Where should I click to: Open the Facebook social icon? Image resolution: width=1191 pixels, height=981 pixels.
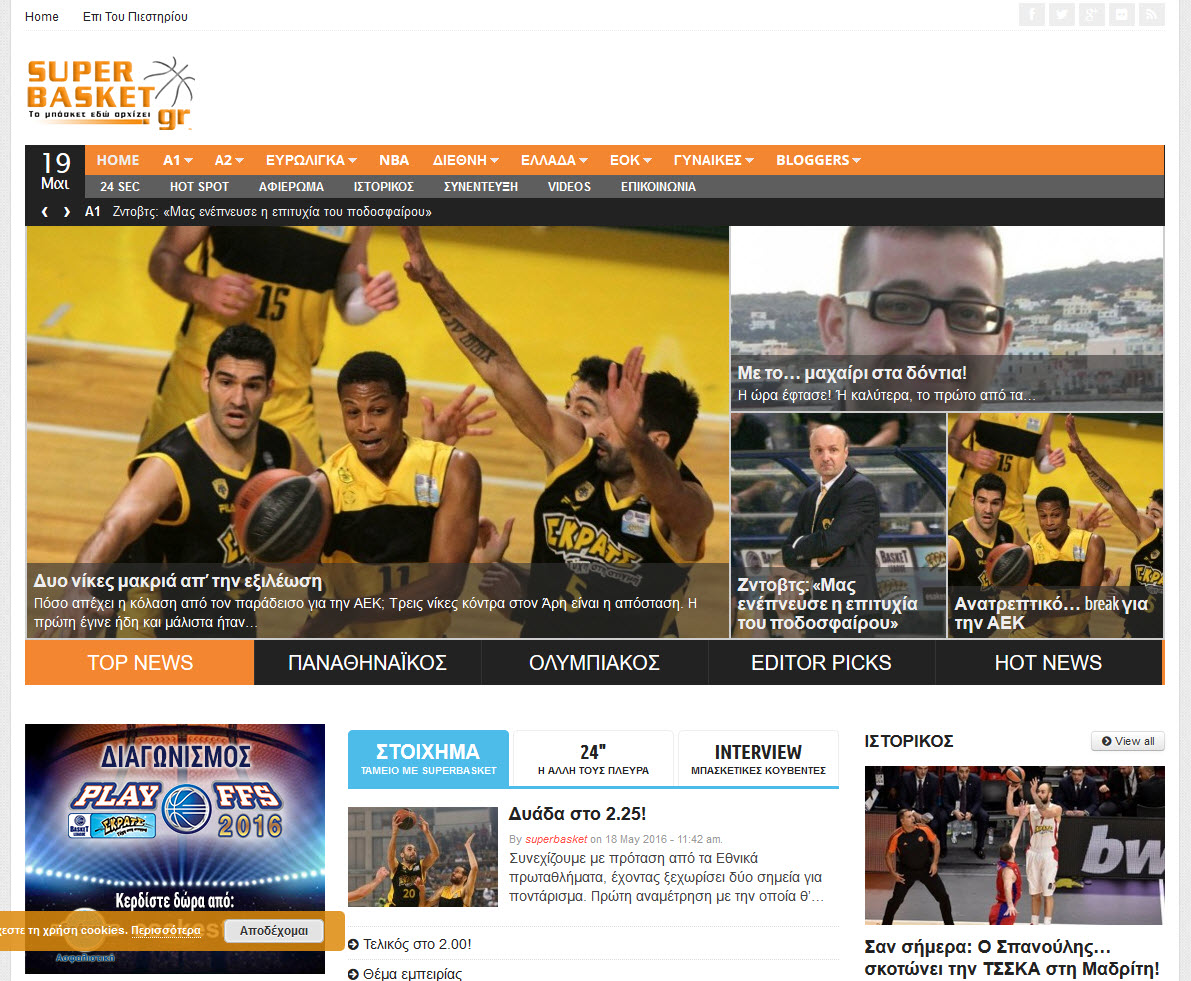pos(1031,14)
